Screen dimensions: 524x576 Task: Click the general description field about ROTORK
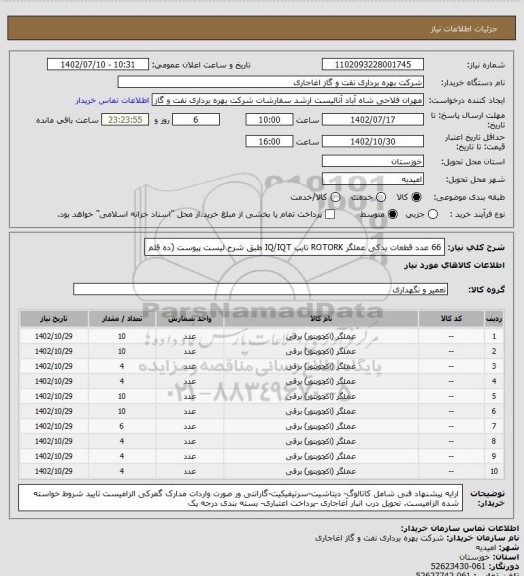(294, 247)
